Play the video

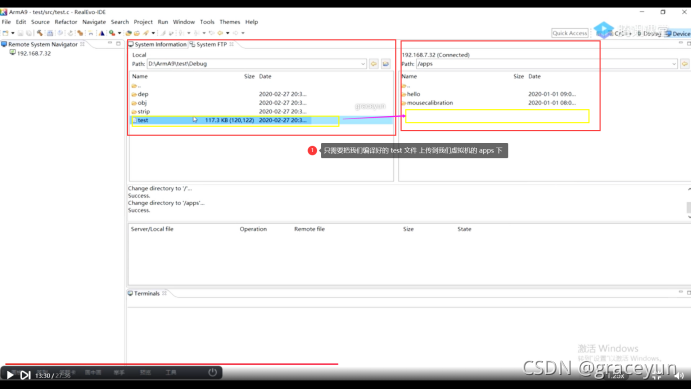coord(10,375)
